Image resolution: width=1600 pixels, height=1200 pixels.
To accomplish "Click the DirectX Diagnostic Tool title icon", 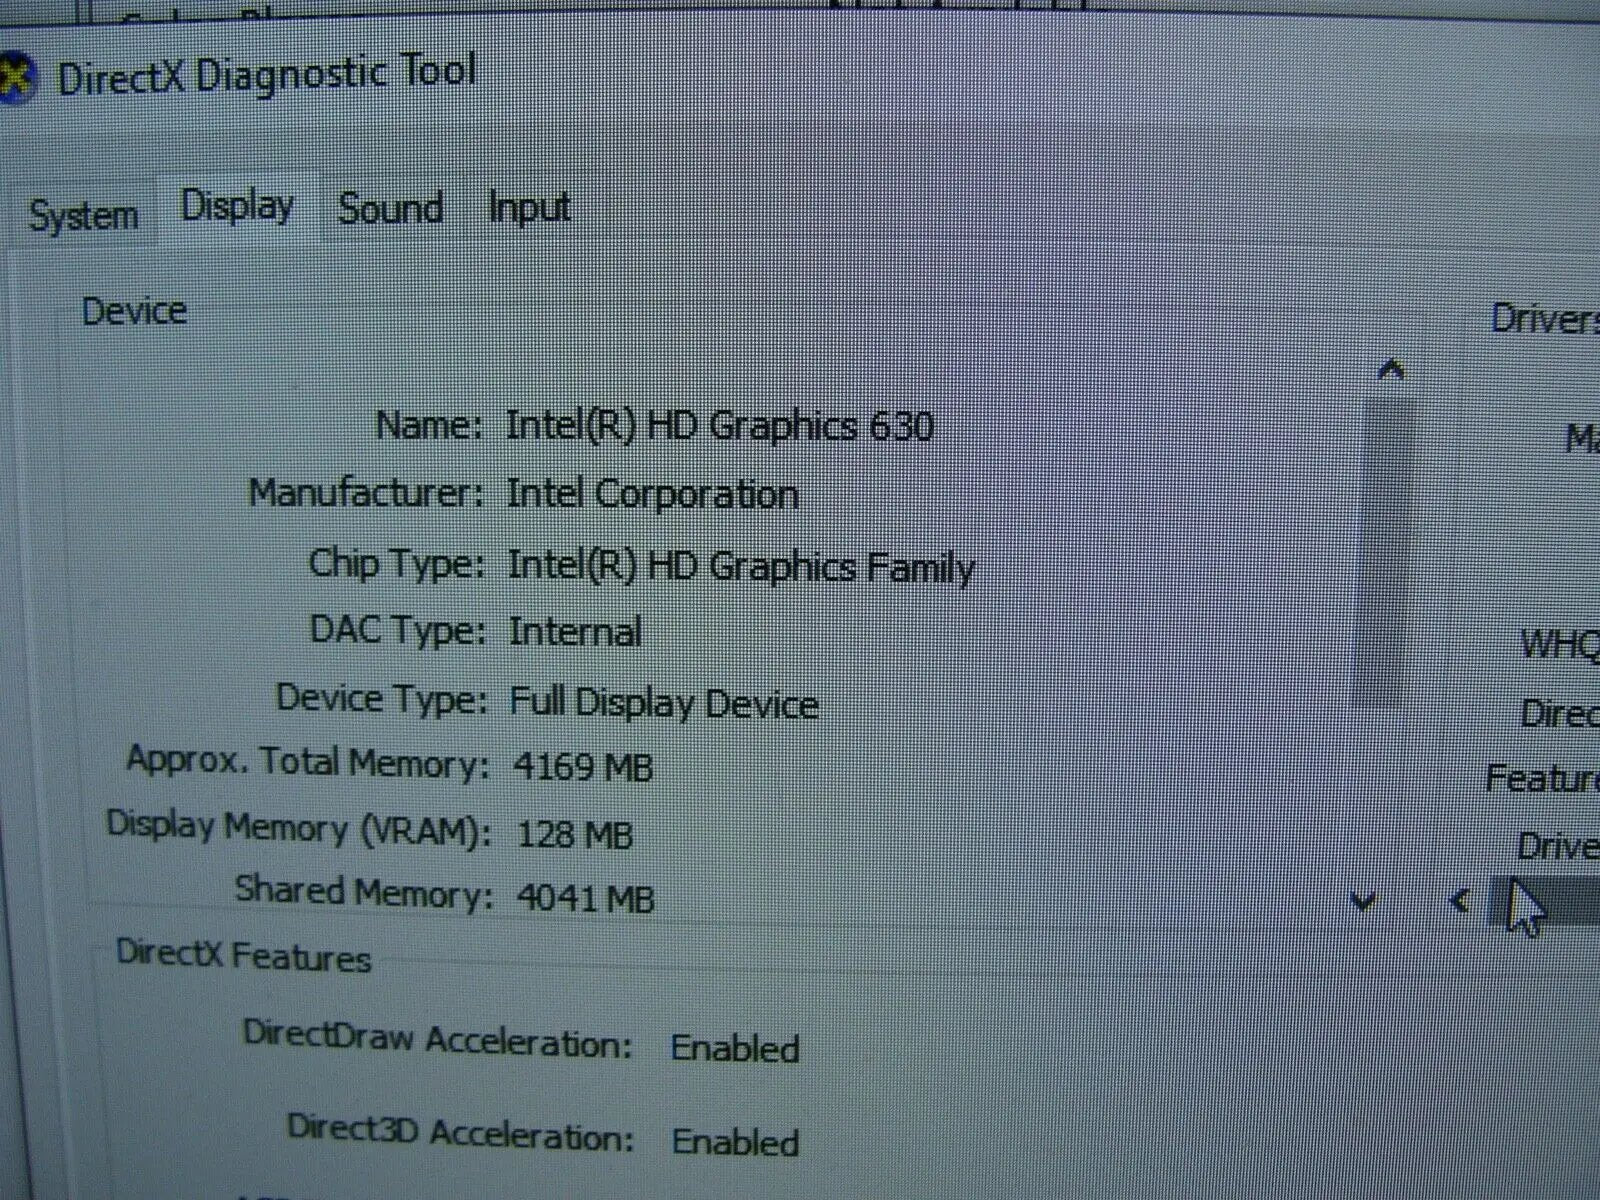I will [x=15, y=78].
